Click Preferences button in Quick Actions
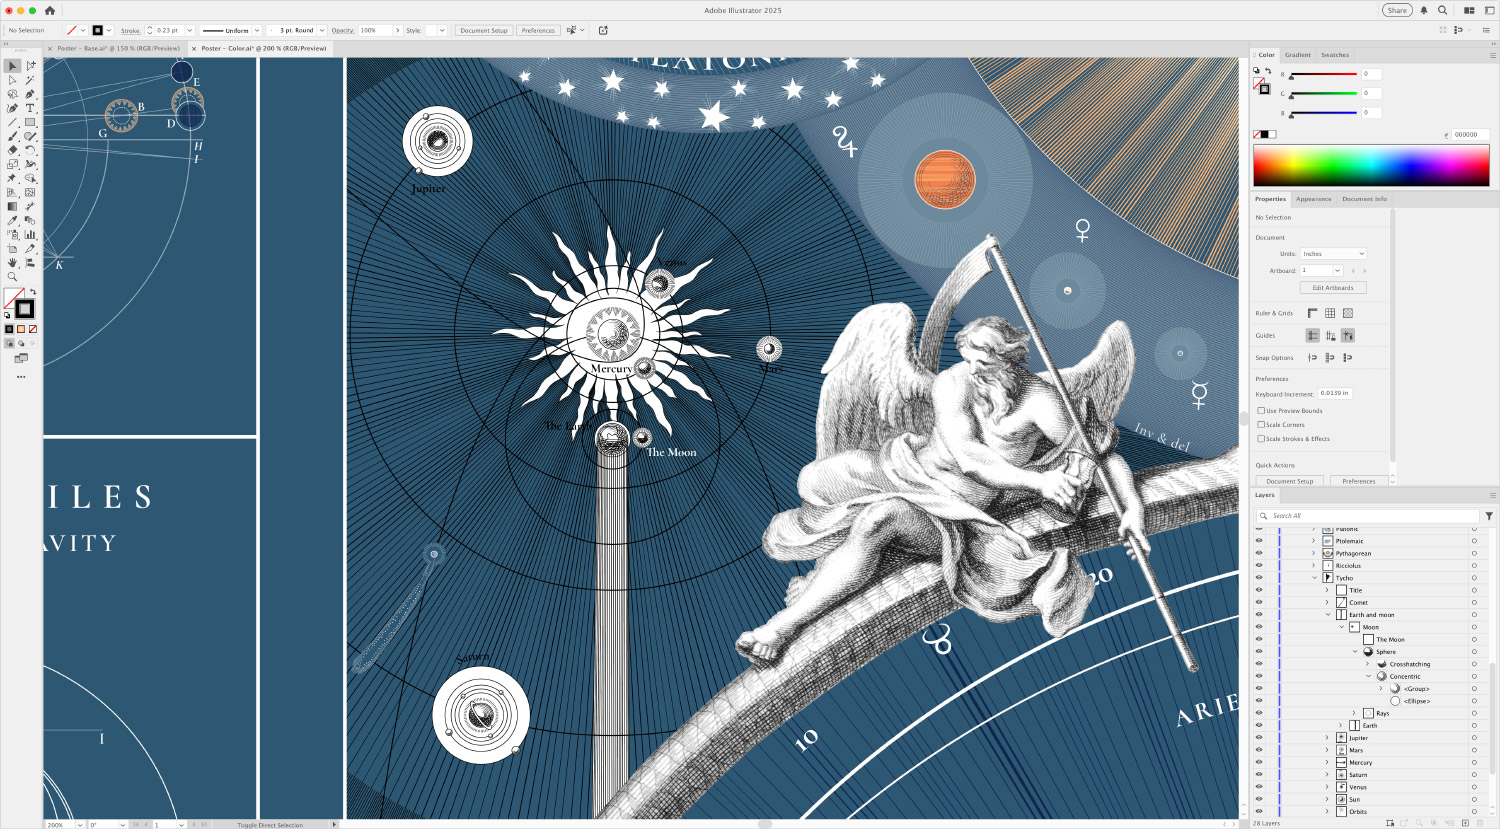 click(x=1359, y=481)
